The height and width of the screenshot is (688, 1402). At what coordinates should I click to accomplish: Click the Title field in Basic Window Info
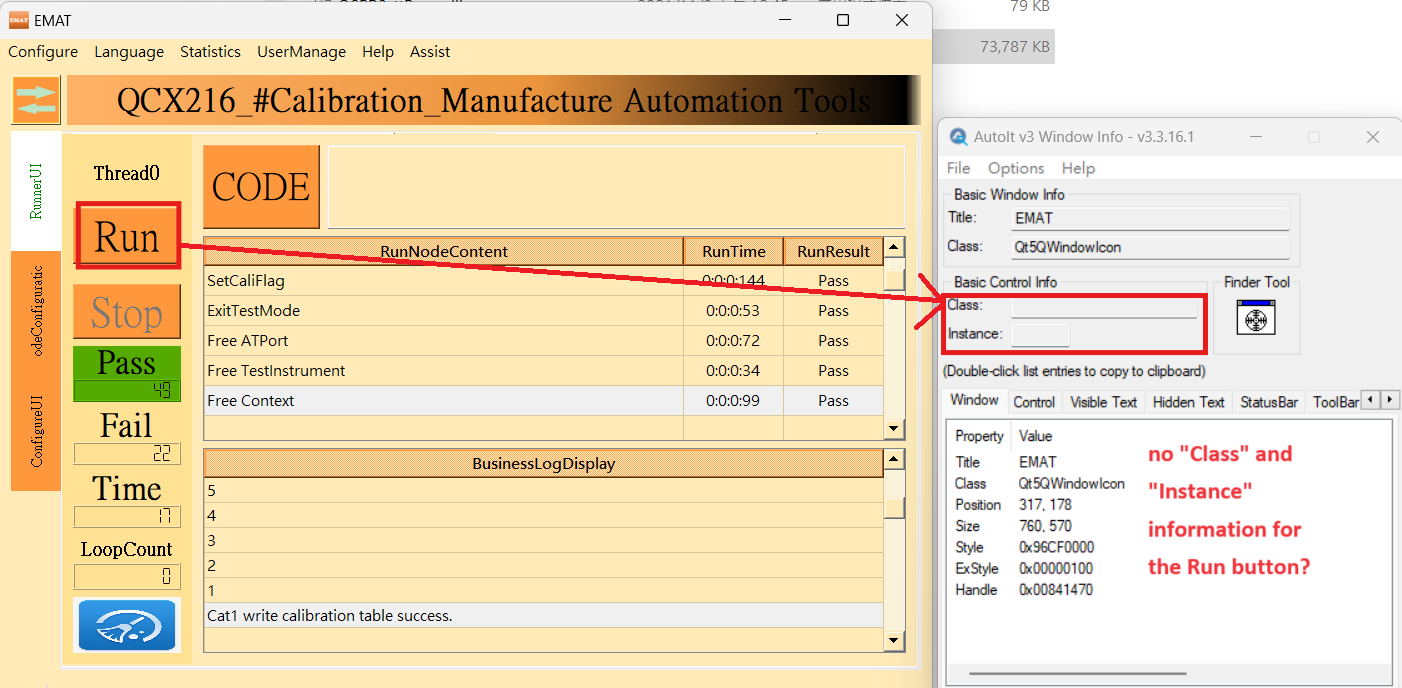[1150, 217]
